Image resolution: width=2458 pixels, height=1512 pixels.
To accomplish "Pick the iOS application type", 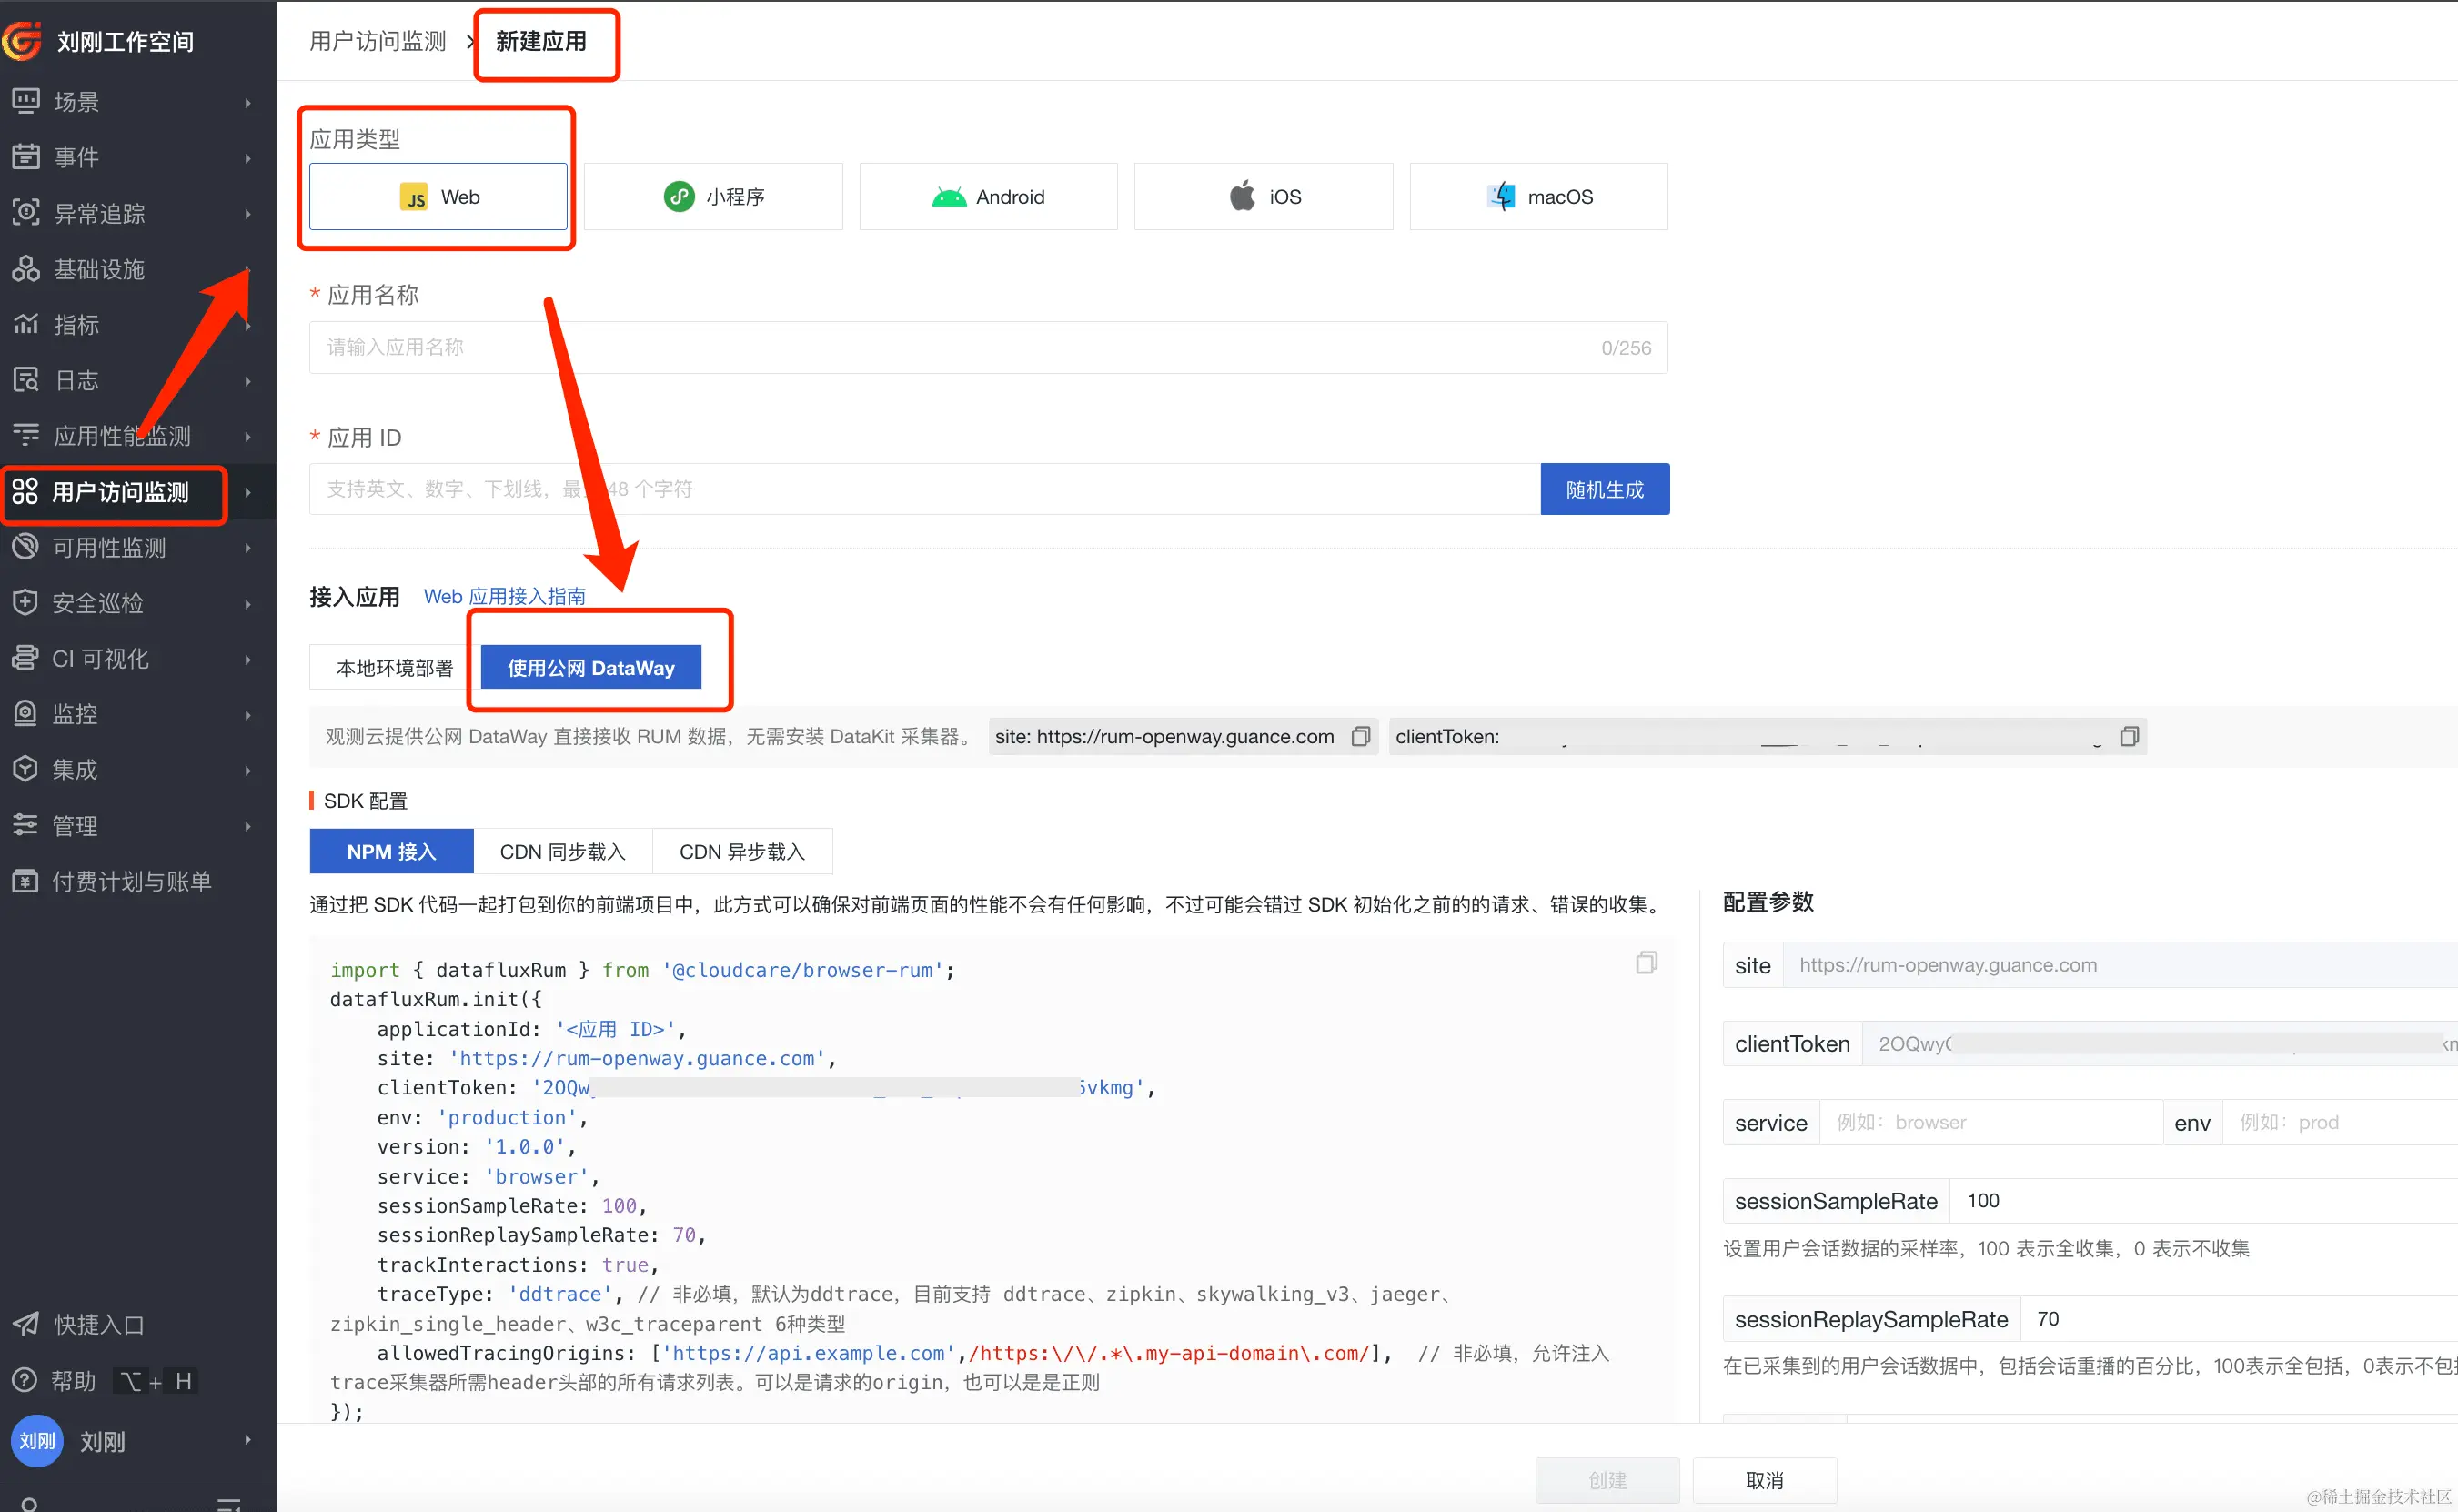I will point(1263,197).
